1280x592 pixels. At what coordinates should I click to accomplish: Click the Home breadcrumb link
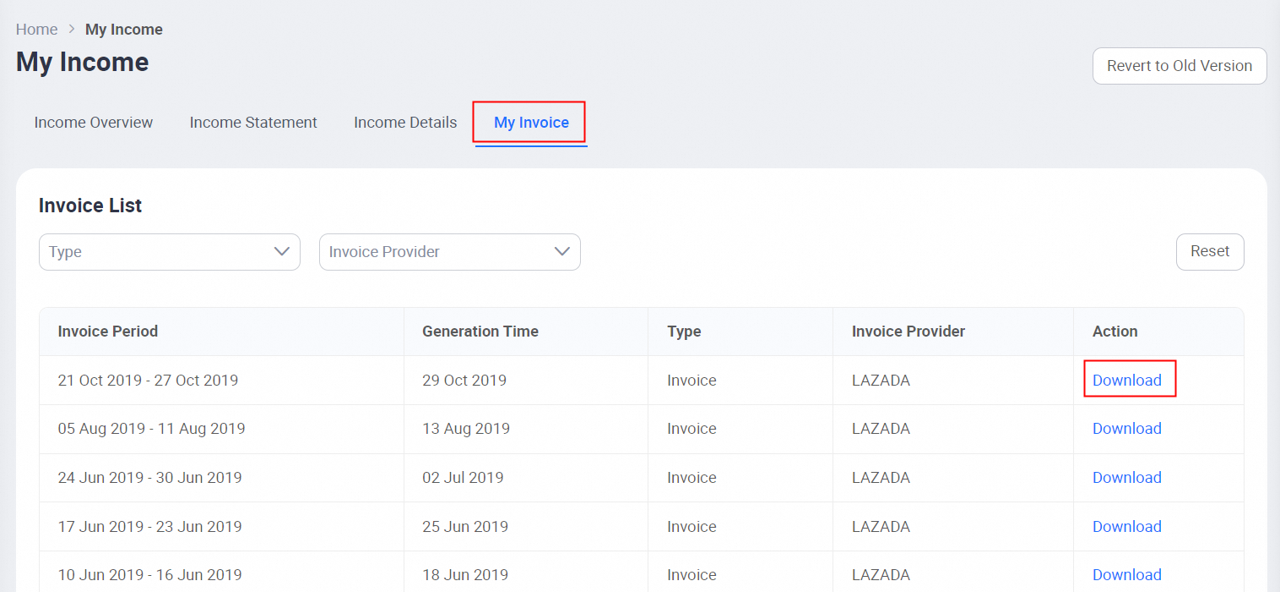pyautogui.click(x=36, y=29)
